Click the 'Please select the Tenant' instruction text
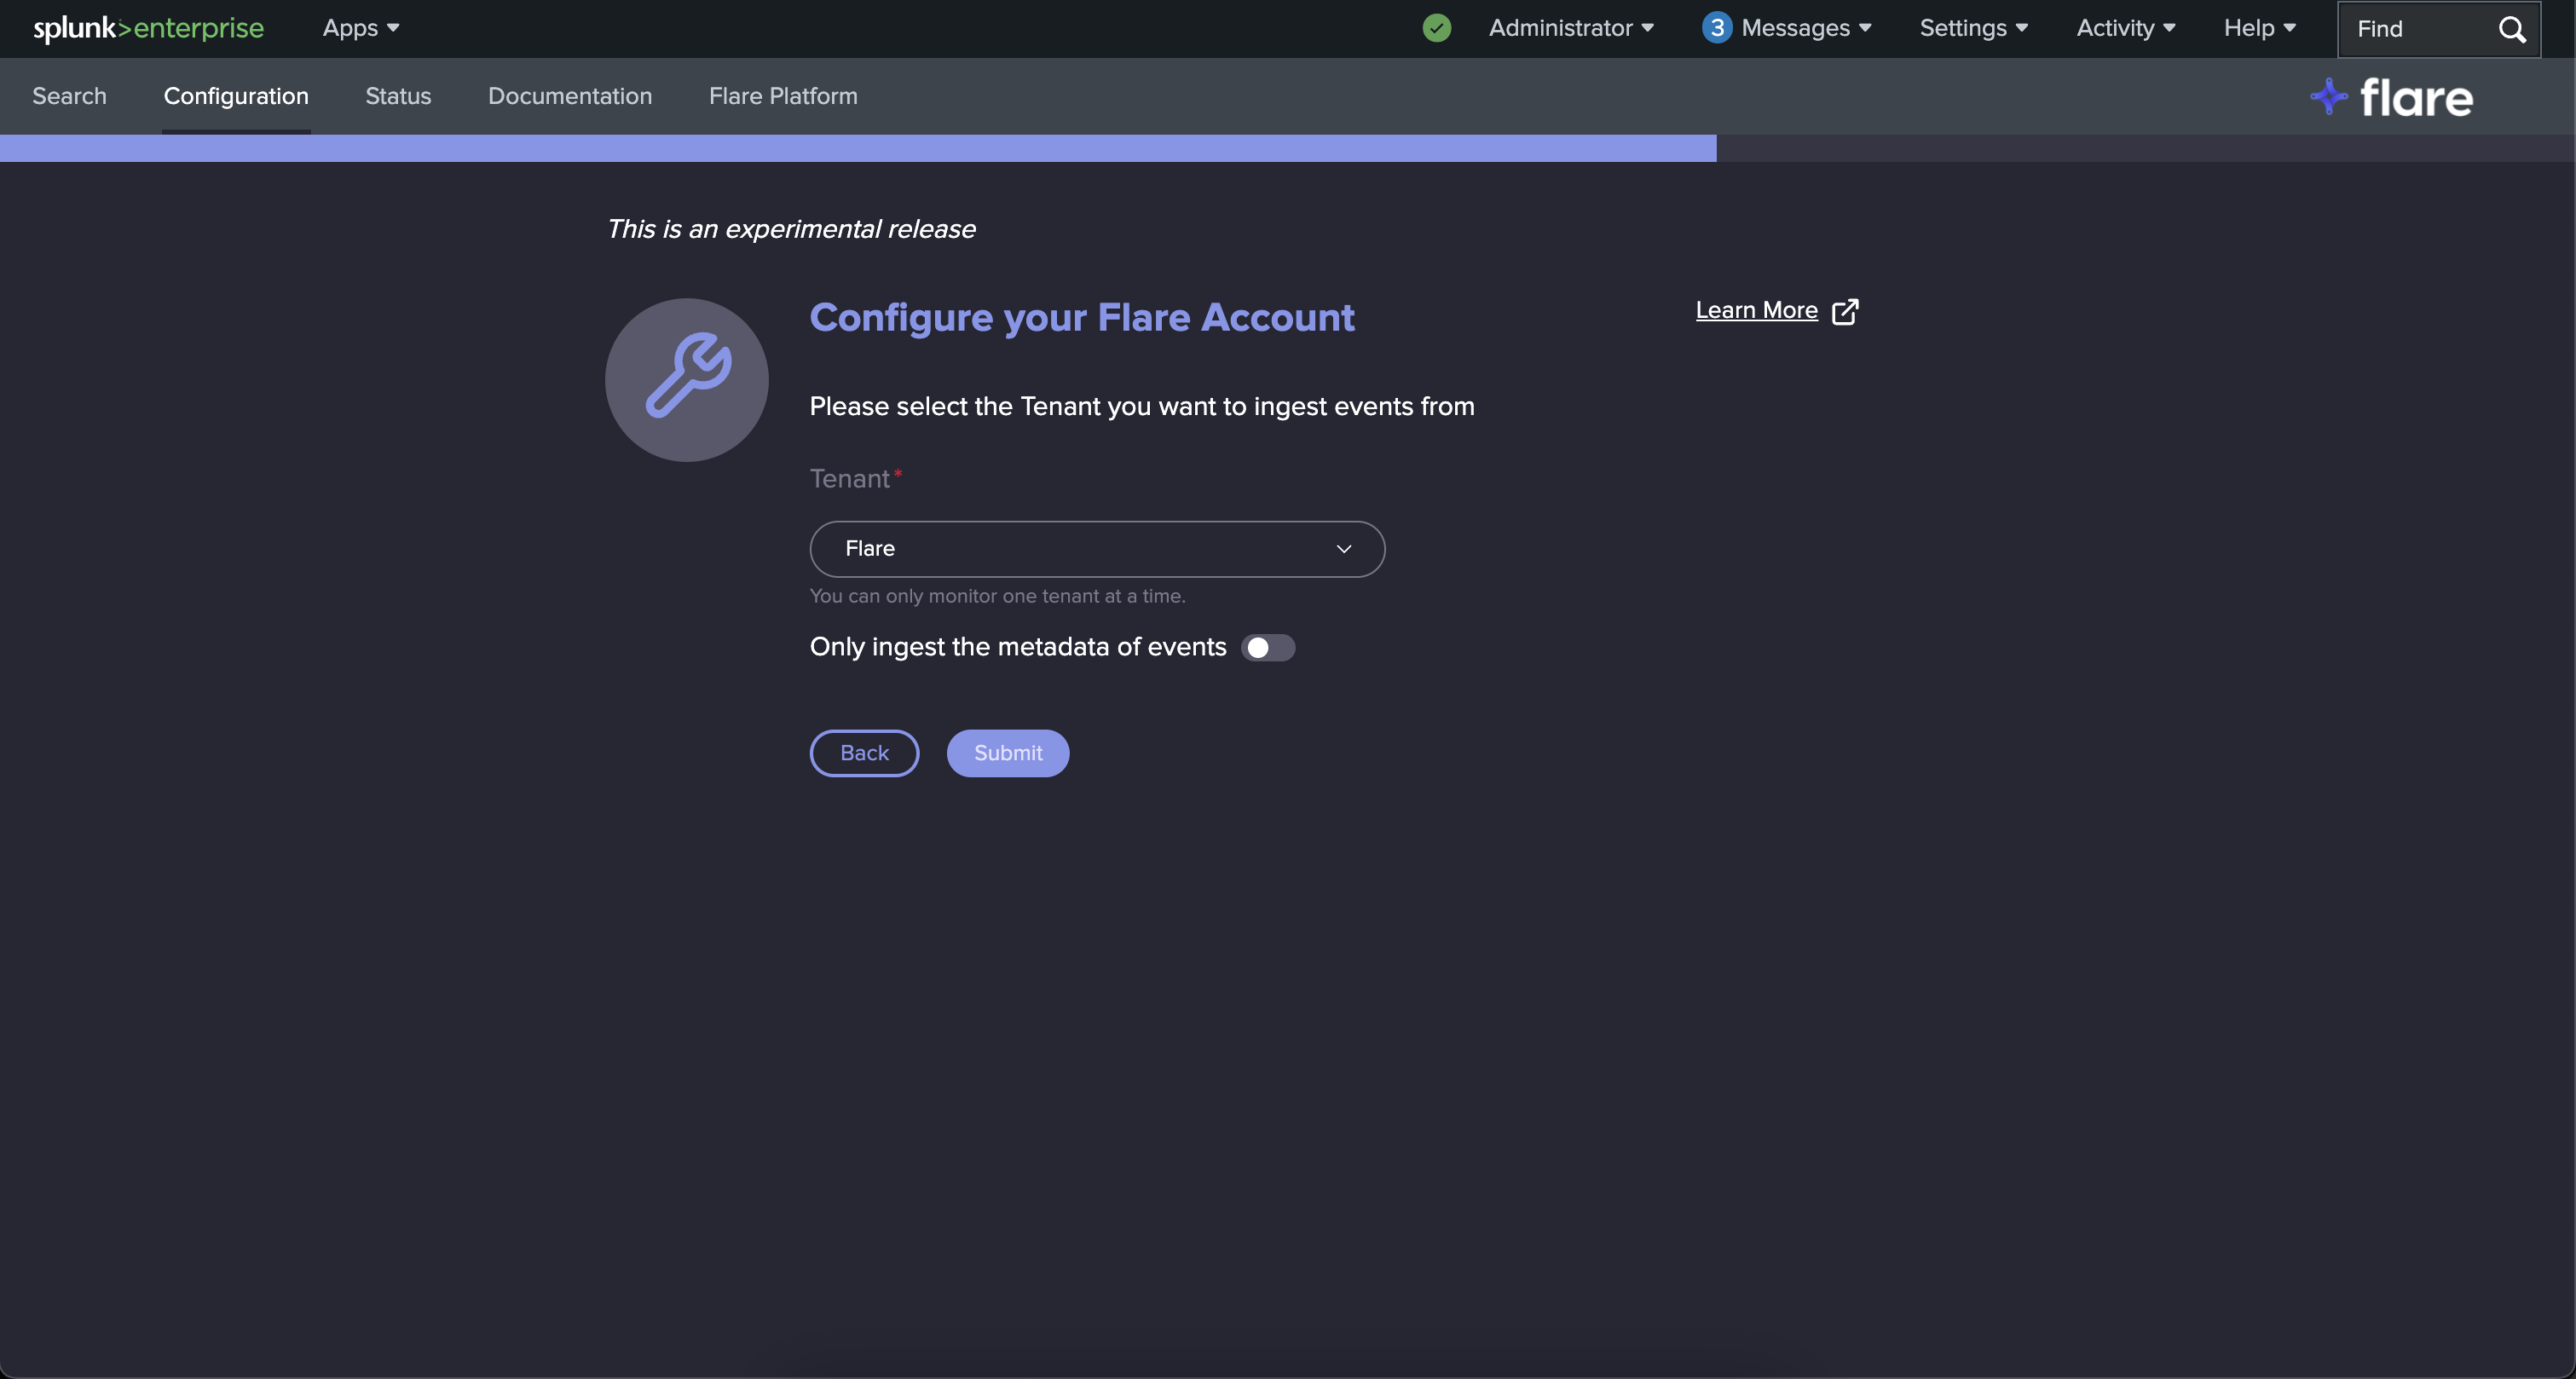This screenshot has width=2576, height=1379. [x=1142, y=406]
